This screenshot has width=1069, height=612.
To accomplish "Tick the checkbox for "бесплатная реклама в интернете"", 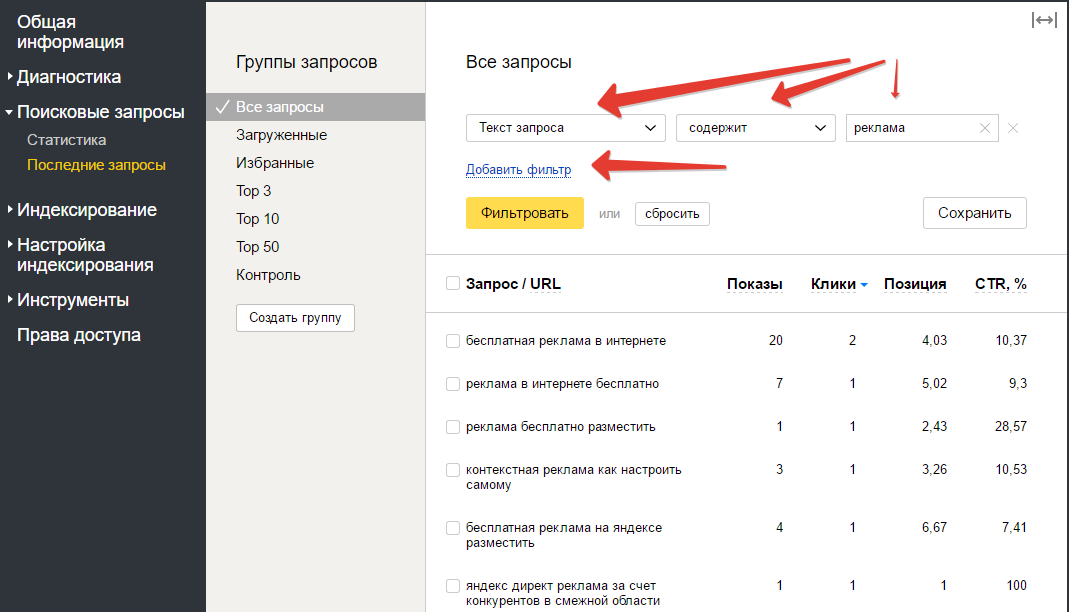I will point(453,341).
